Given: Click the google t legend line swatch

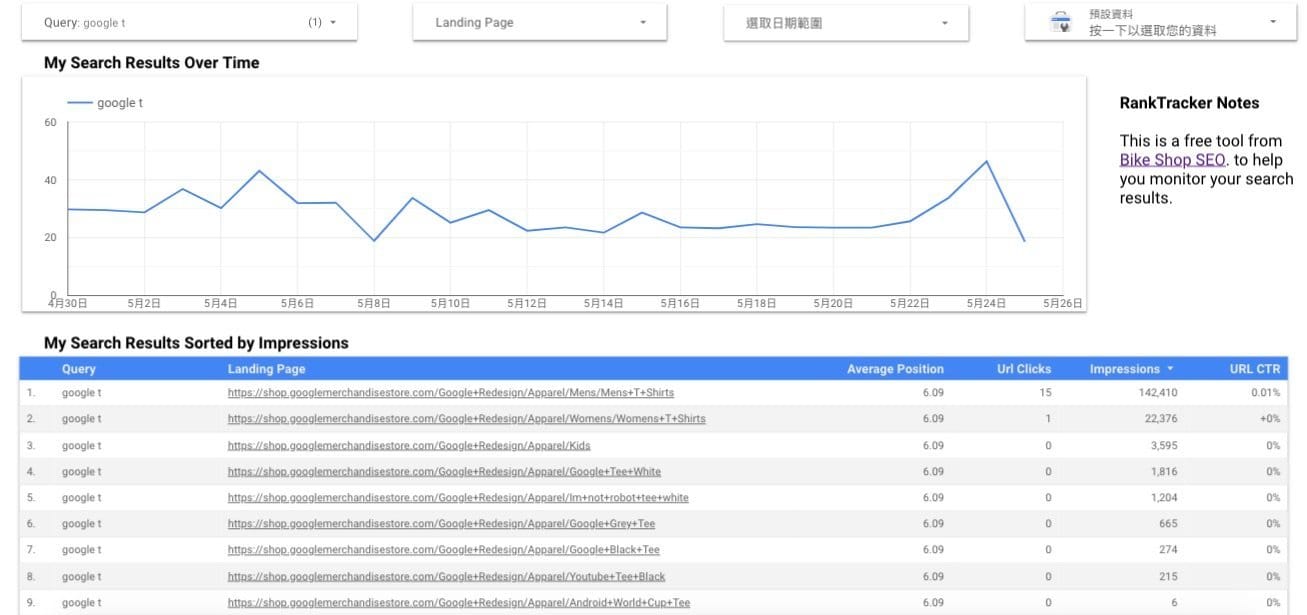Looking at the screenshot, I should coord(79,103).
